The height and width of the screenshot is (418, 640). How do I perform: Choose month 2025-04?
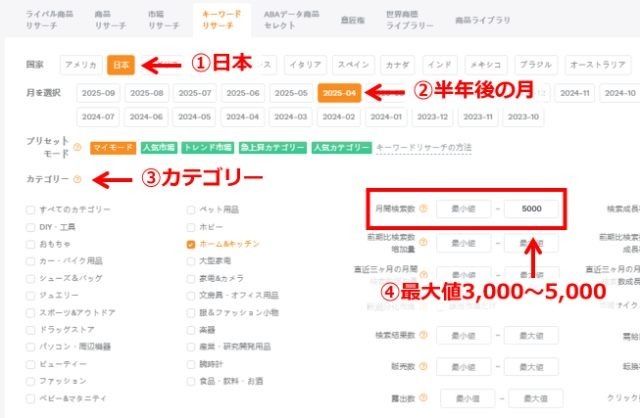pos(340,93)
